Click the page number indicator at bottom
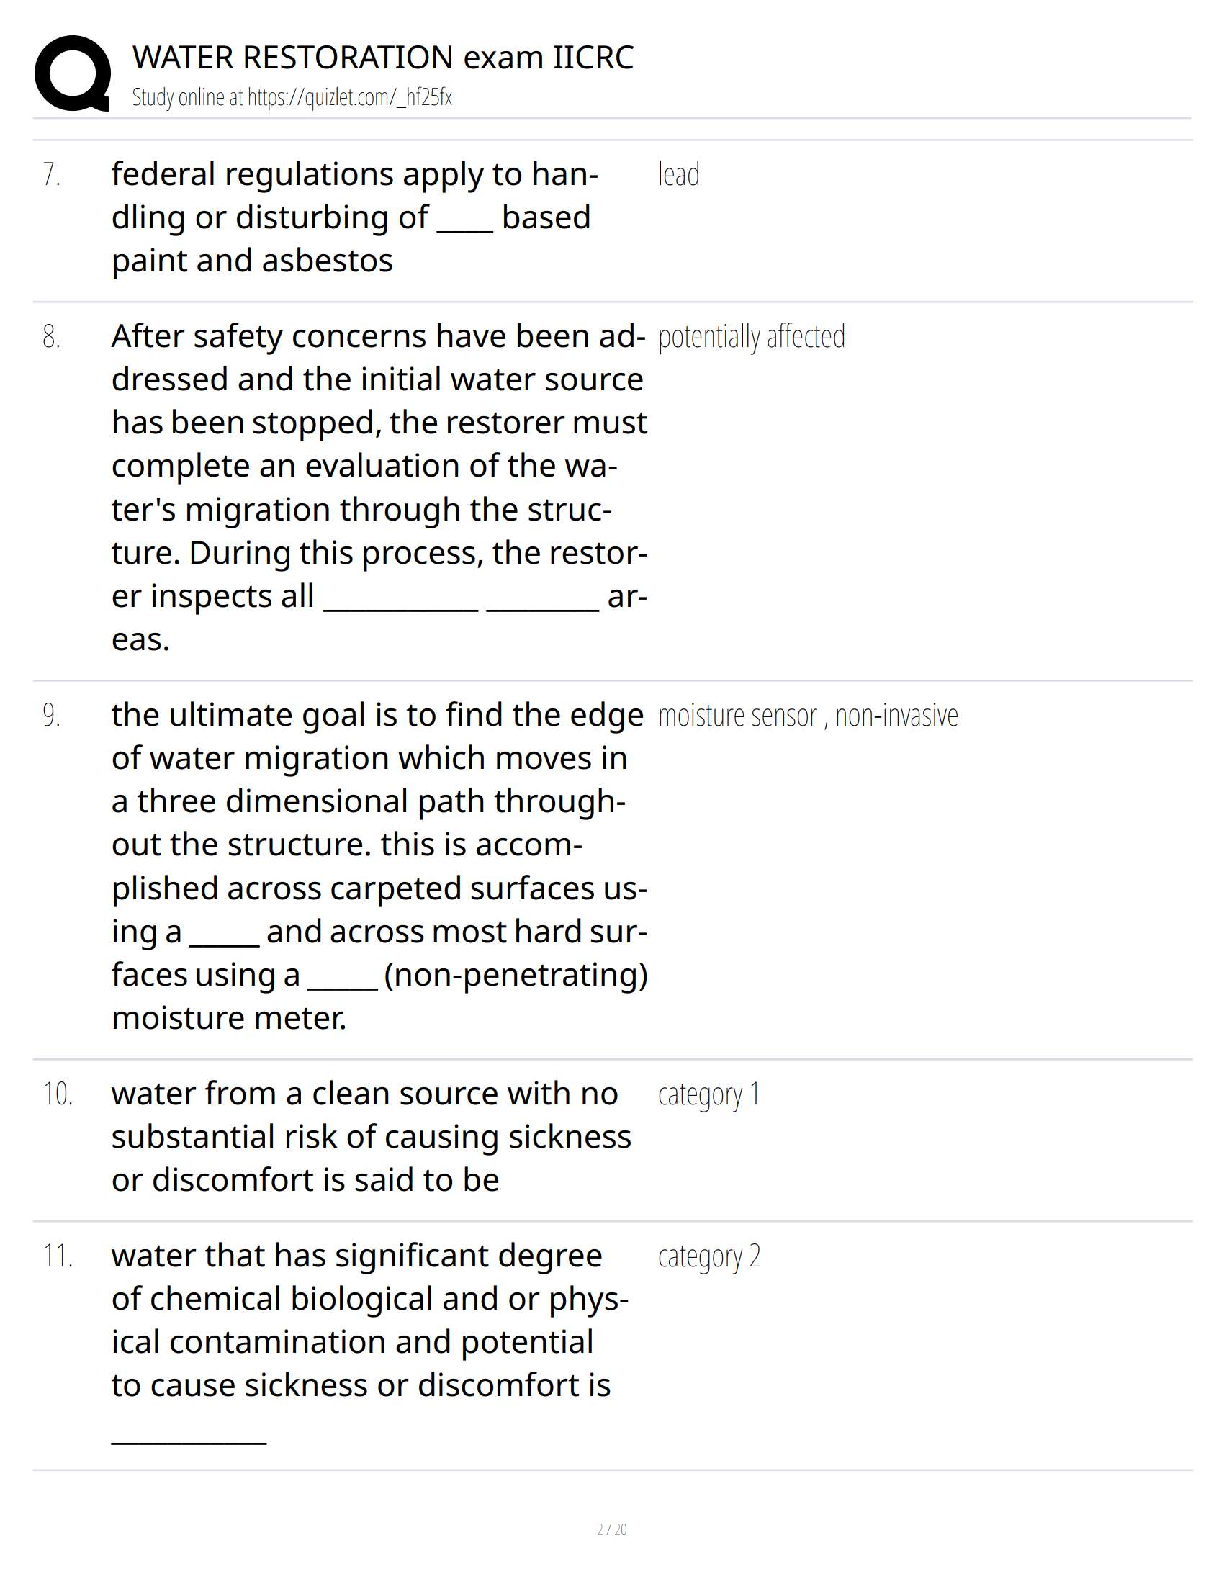 [611, 1529]
